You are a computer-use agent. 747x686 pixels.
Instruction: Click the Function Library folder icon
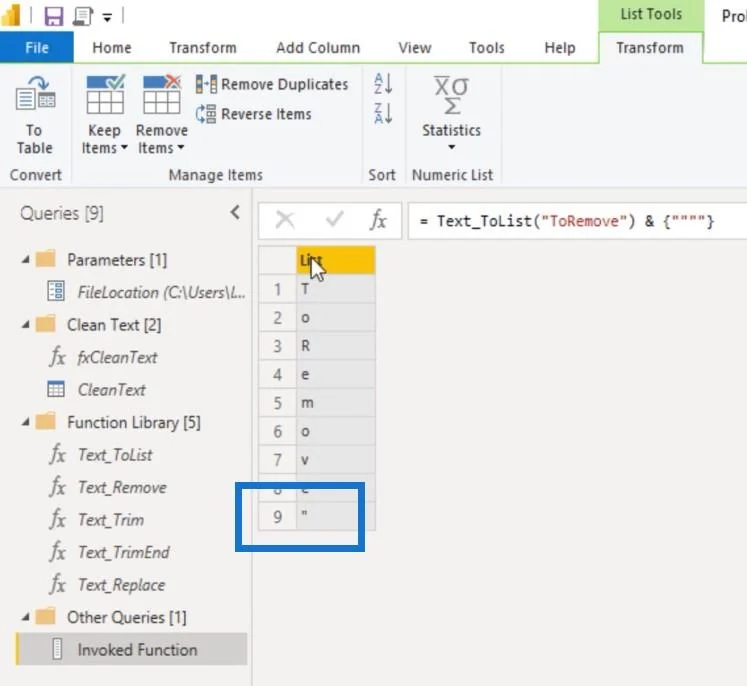click(46, 421)
